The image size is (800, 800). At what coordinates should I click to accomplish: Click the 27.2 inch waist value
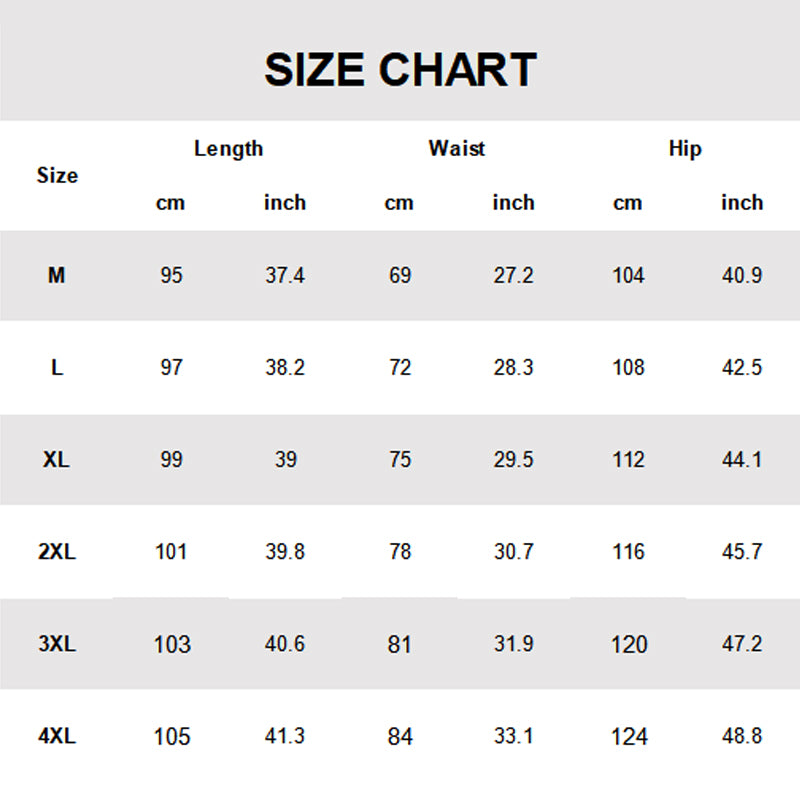coord(514,275)
